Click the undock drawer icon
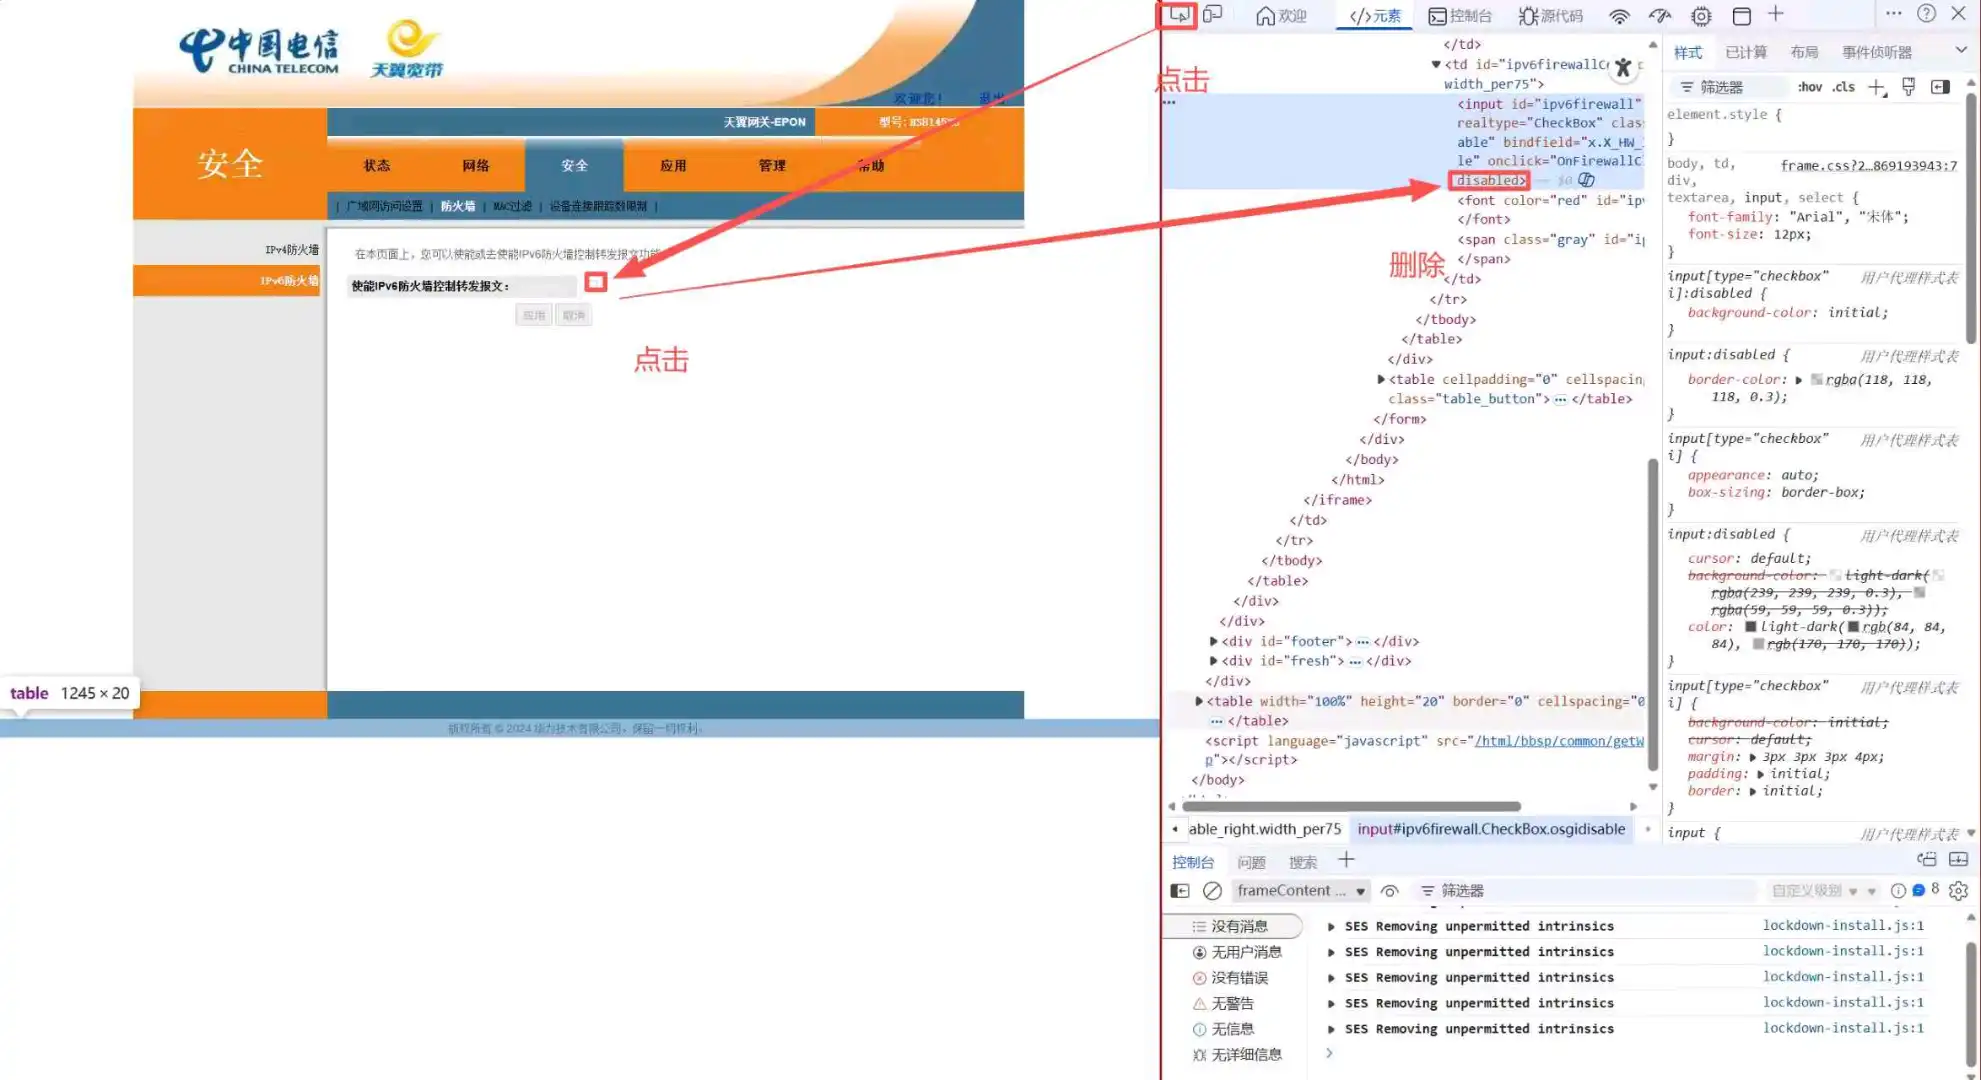Viewport: 1981px width, 1080px height. point(1927,859)
